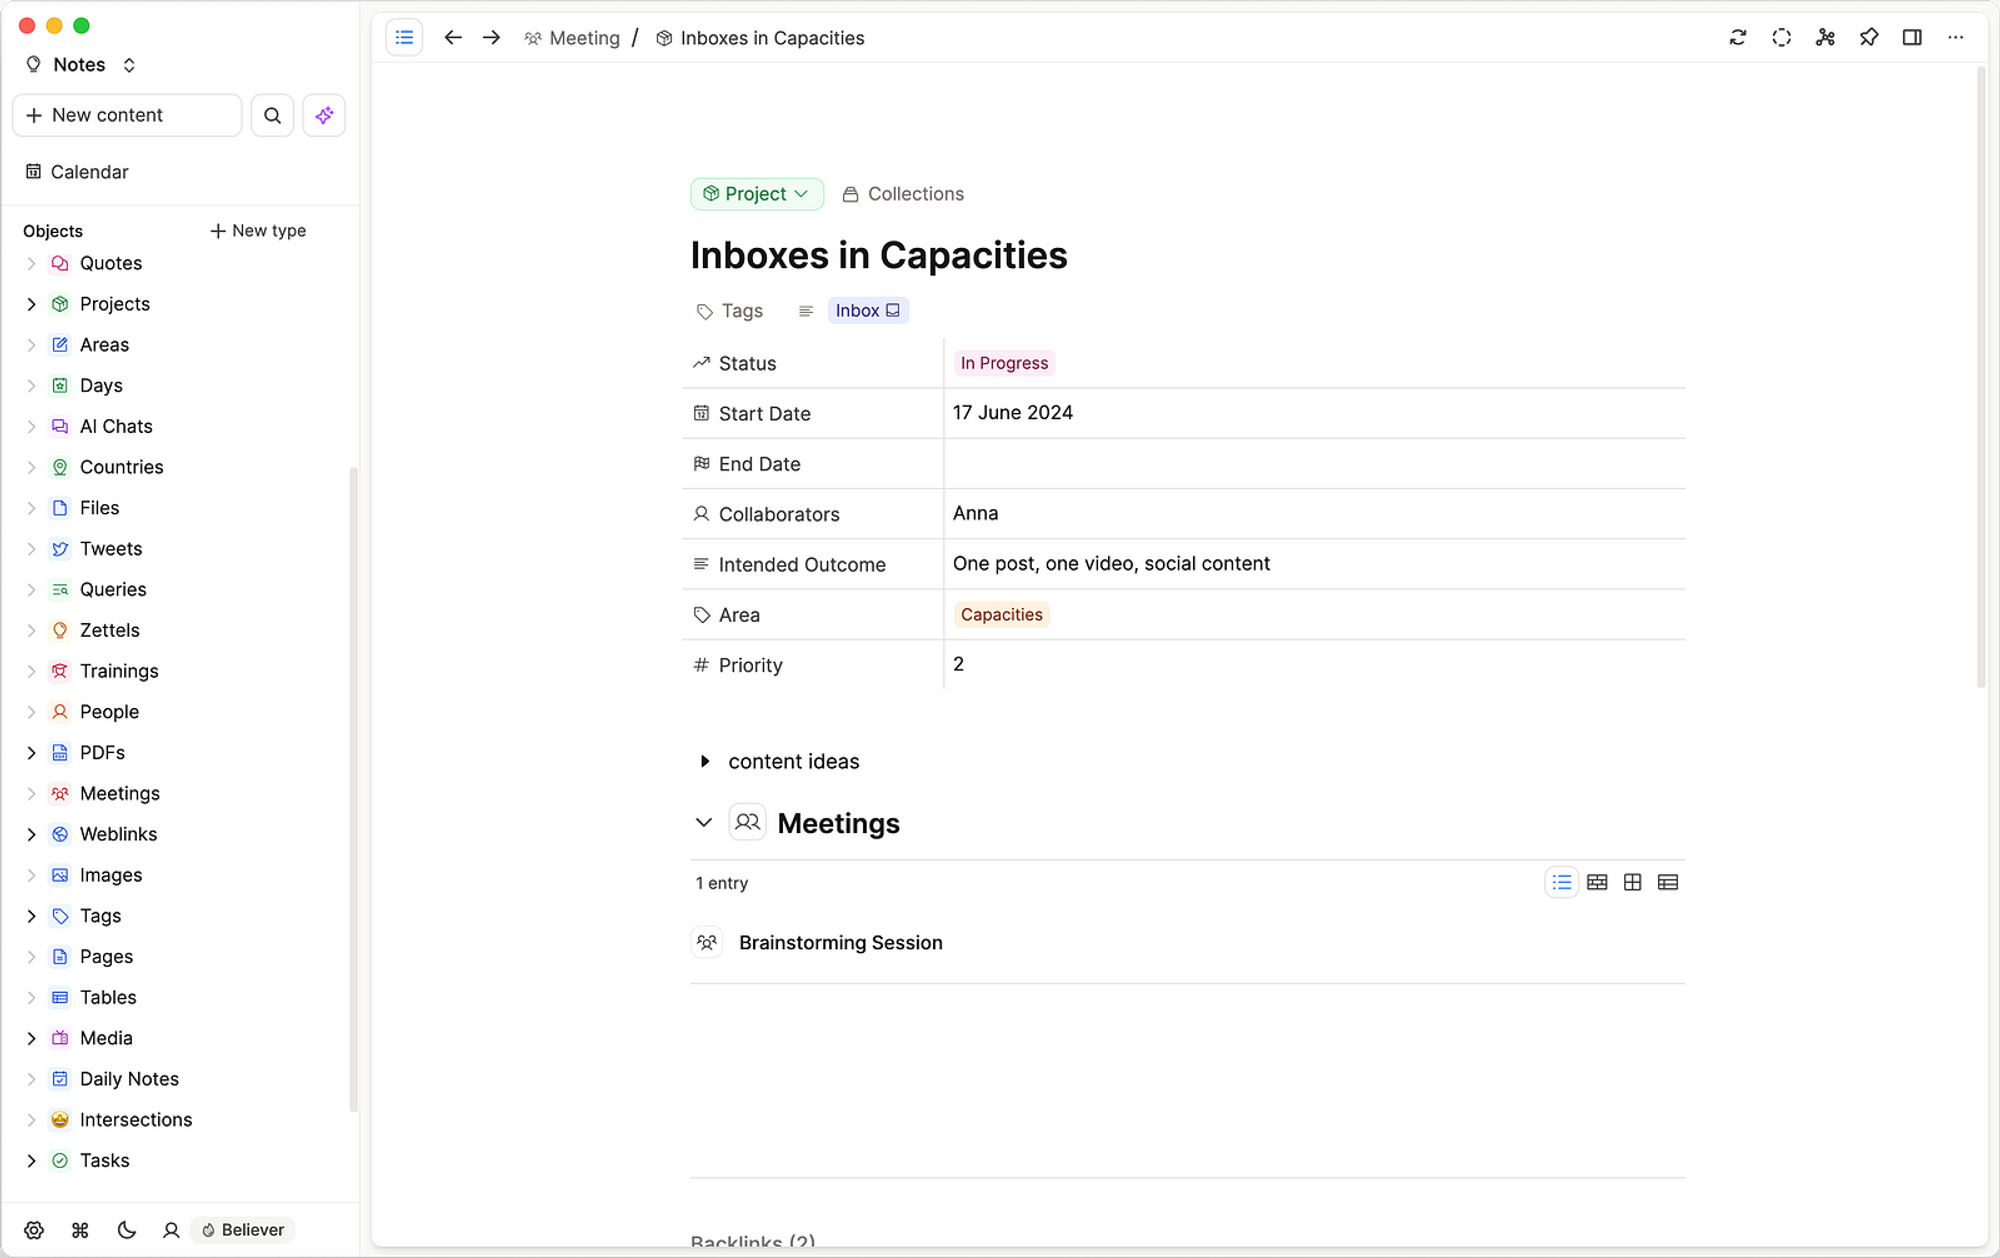Toggle the left sidebar list icon
This screenshot has width=2000, height=1258.
pyautogui.click(x=404, y=38)
